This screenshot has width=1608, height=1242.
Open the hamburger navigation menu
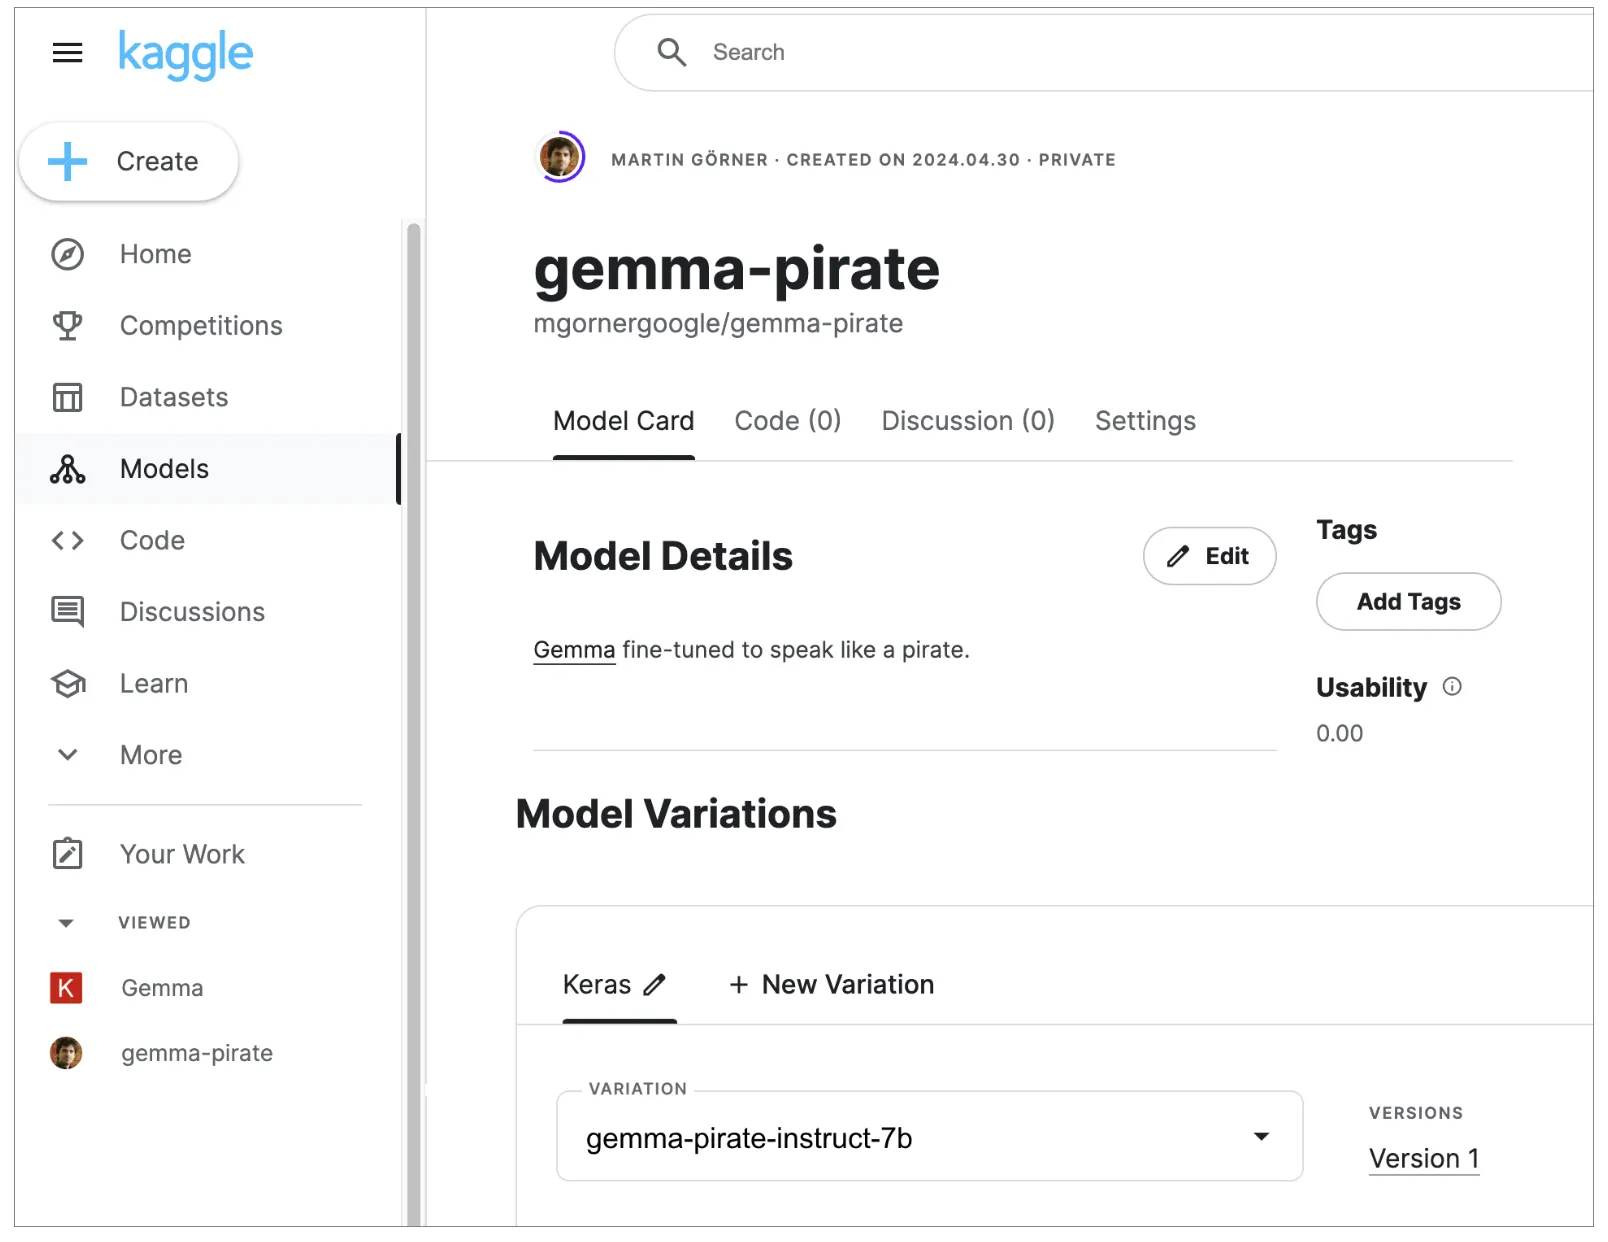(67, 53)
